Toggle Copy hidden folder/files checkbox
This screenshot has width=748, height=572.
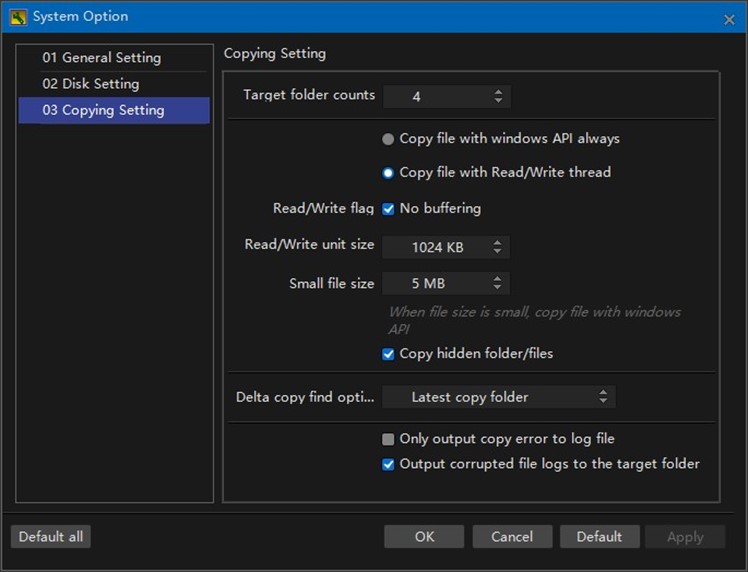[388, 354]
